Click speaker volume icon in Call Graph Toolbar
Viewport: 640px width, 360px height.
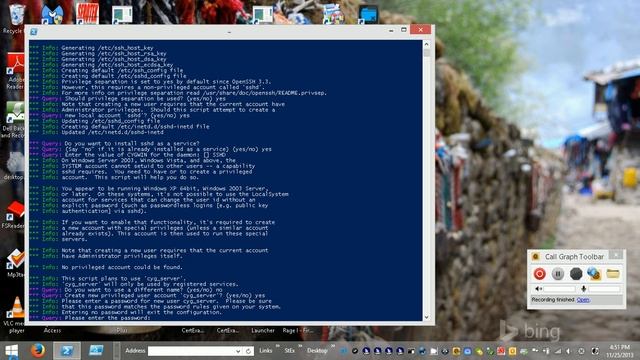point(538,289)
